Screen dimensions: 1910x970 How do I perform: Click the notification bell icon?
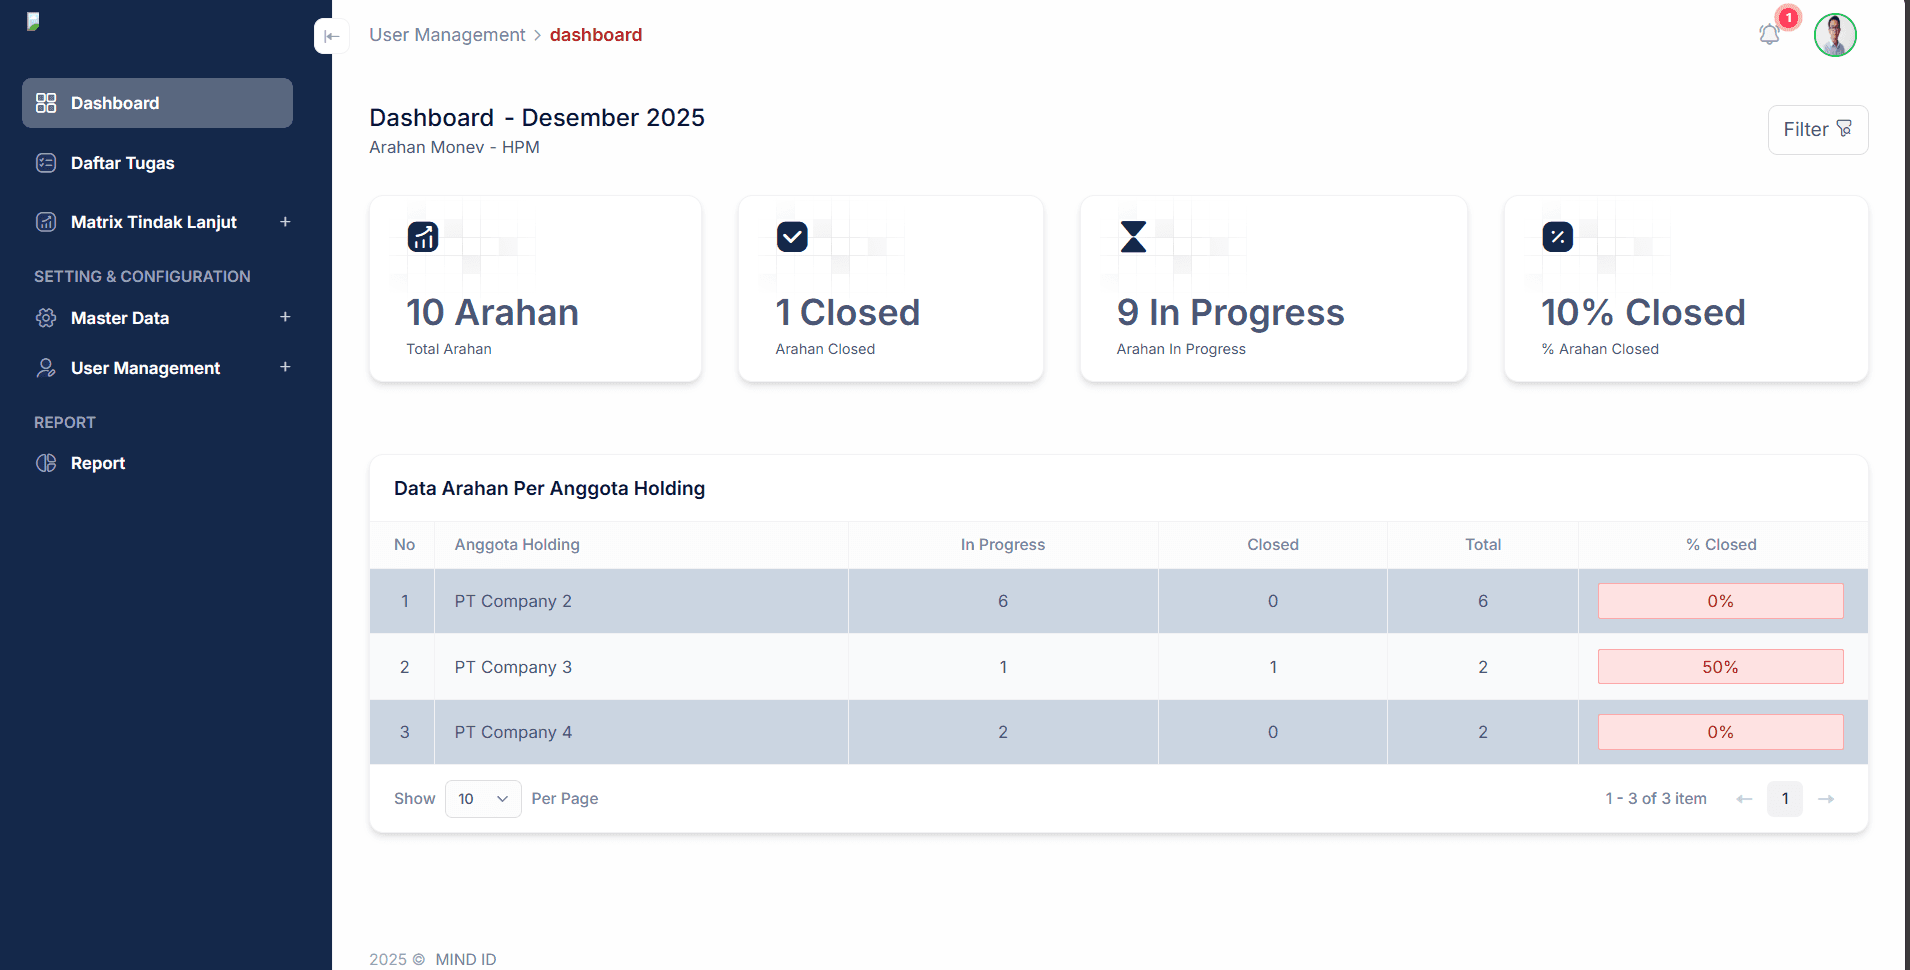tap(1769, 35)
